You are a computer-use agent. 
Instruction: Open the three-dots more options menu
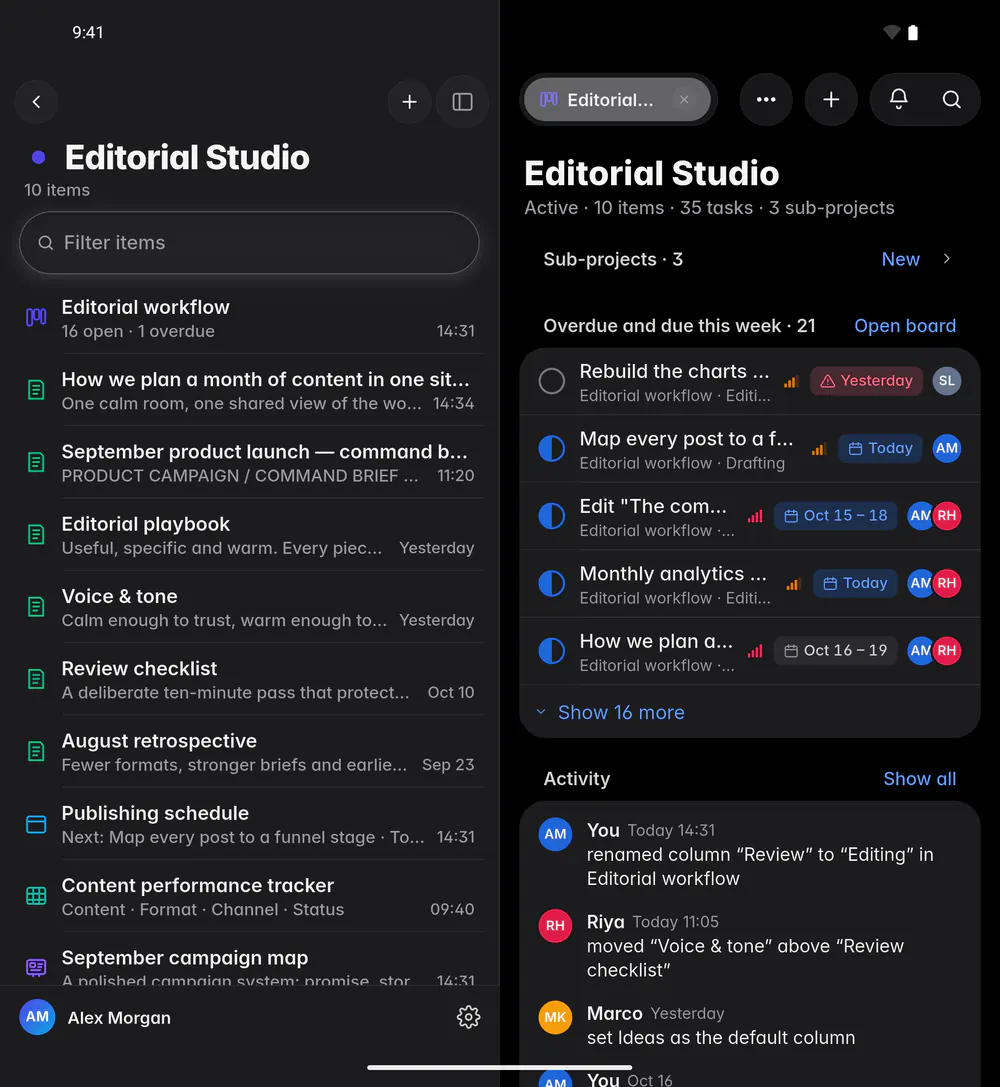[766, 100]
